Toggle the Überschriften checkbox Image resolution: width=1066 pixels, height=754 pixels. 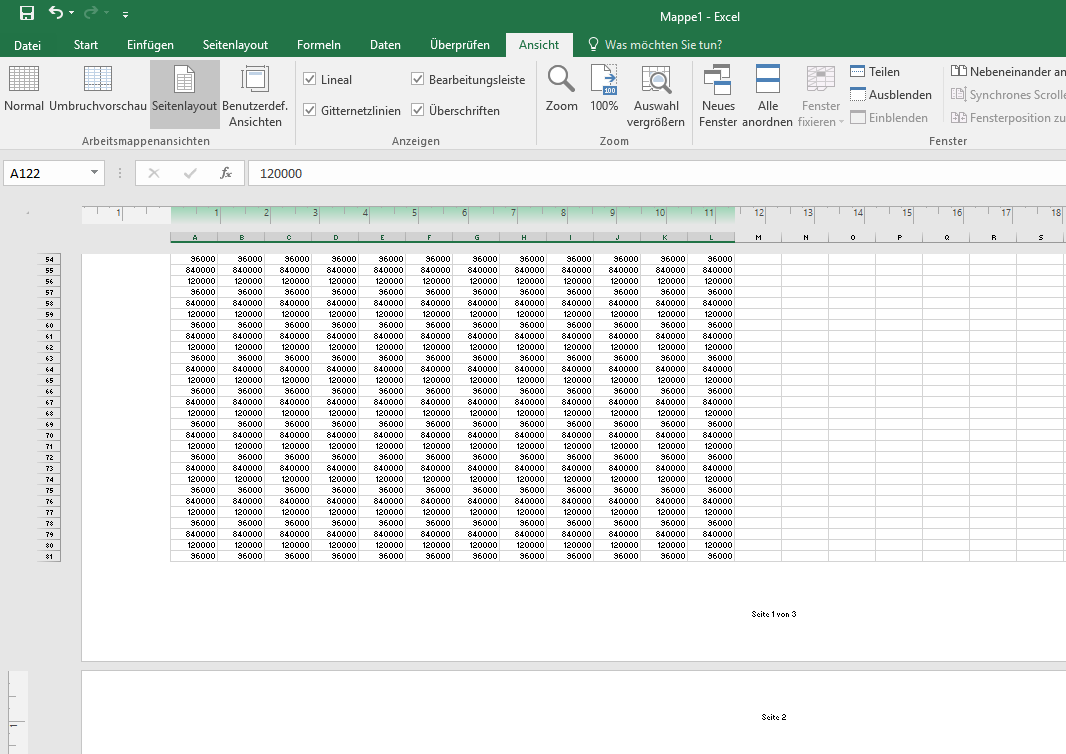tap(418, 111)
